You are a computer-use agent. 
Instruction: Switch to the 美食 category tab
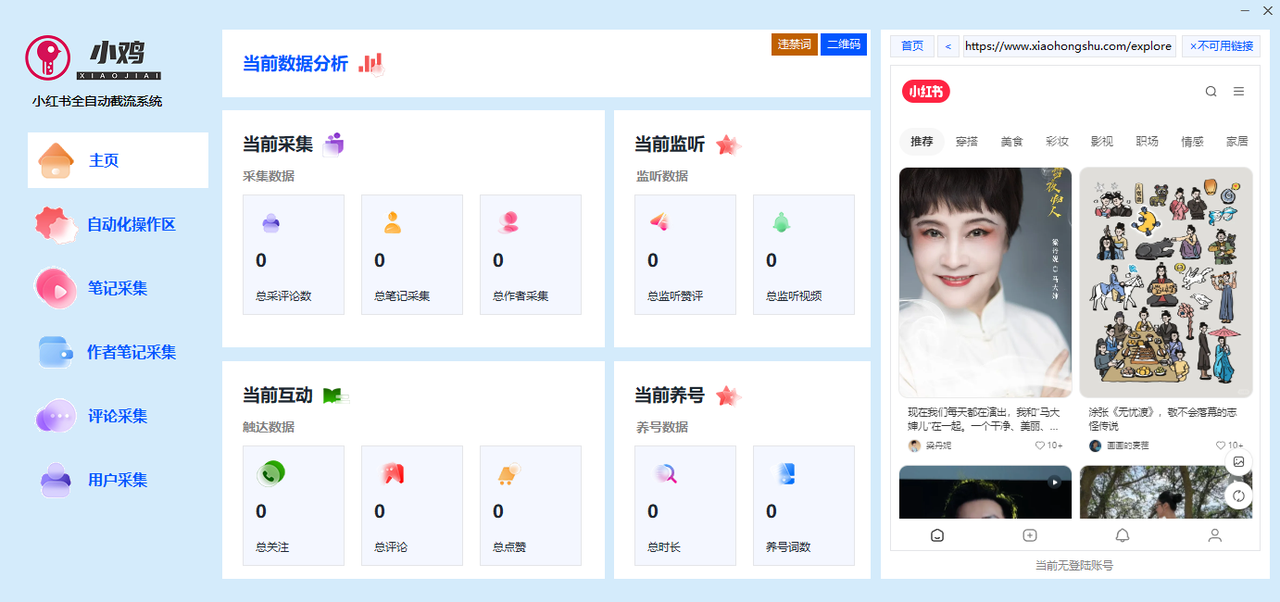(1012, 141)
